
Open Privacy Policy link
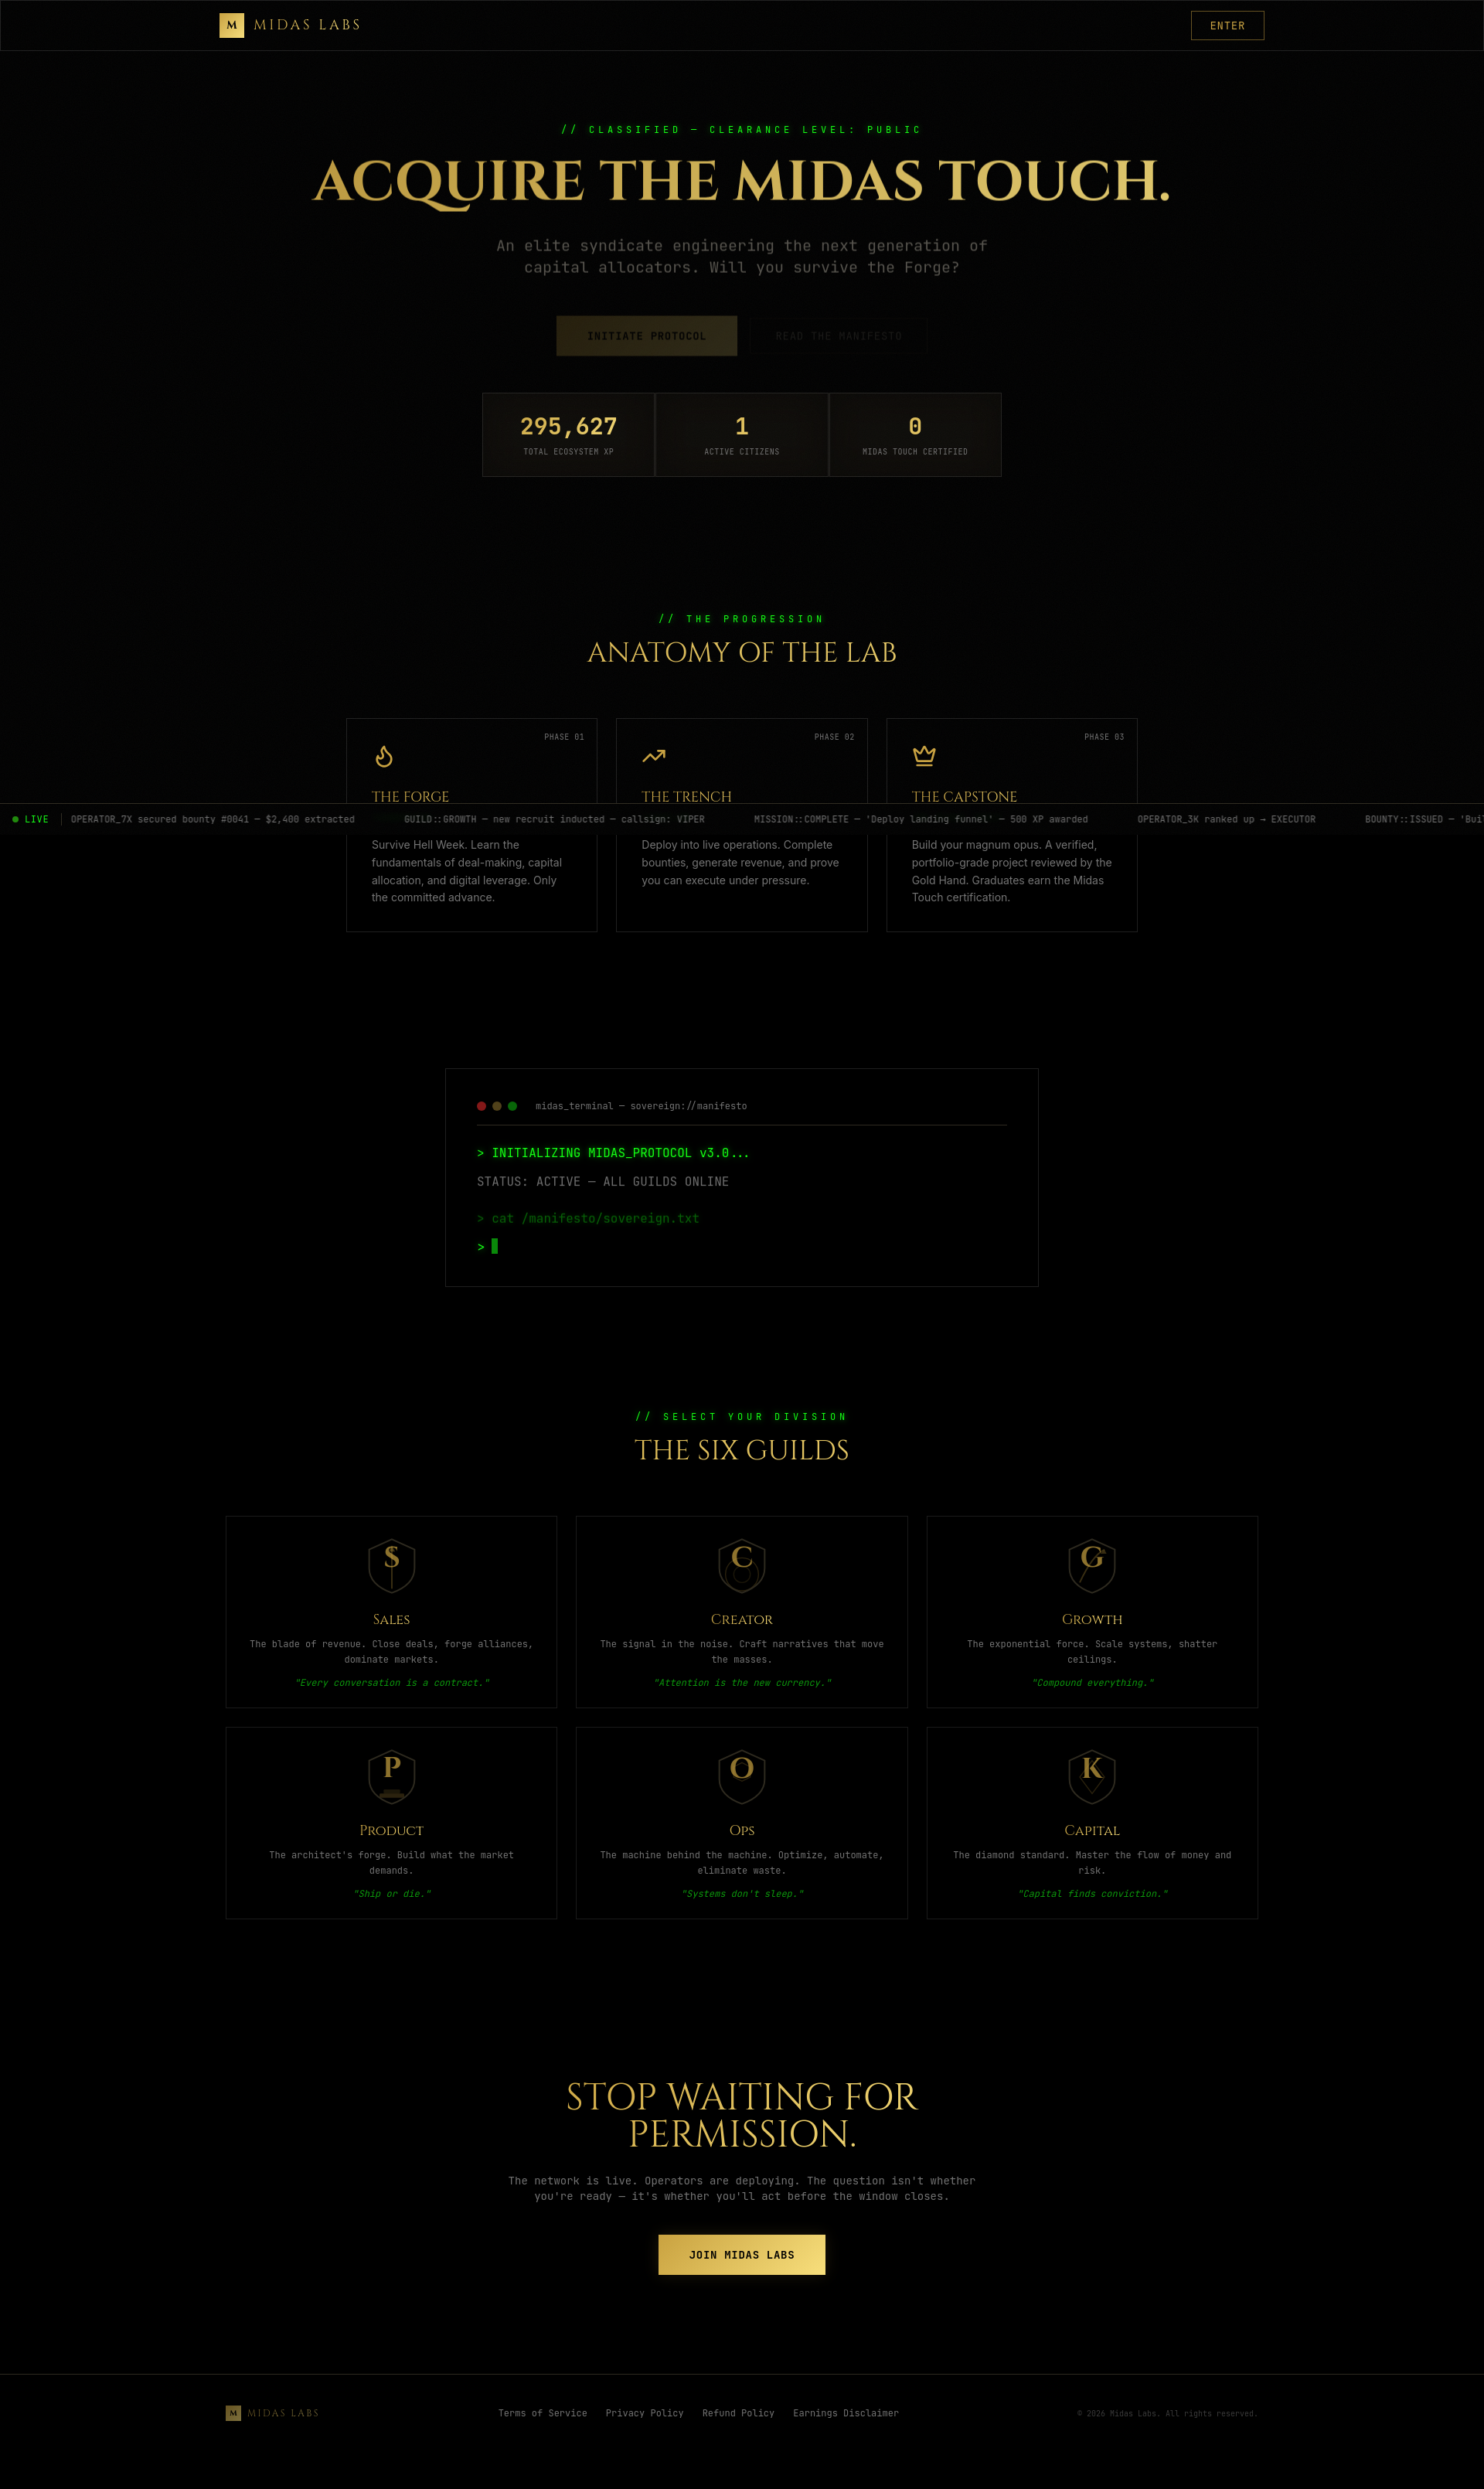pyautogui.click(x=645, y=2413)
